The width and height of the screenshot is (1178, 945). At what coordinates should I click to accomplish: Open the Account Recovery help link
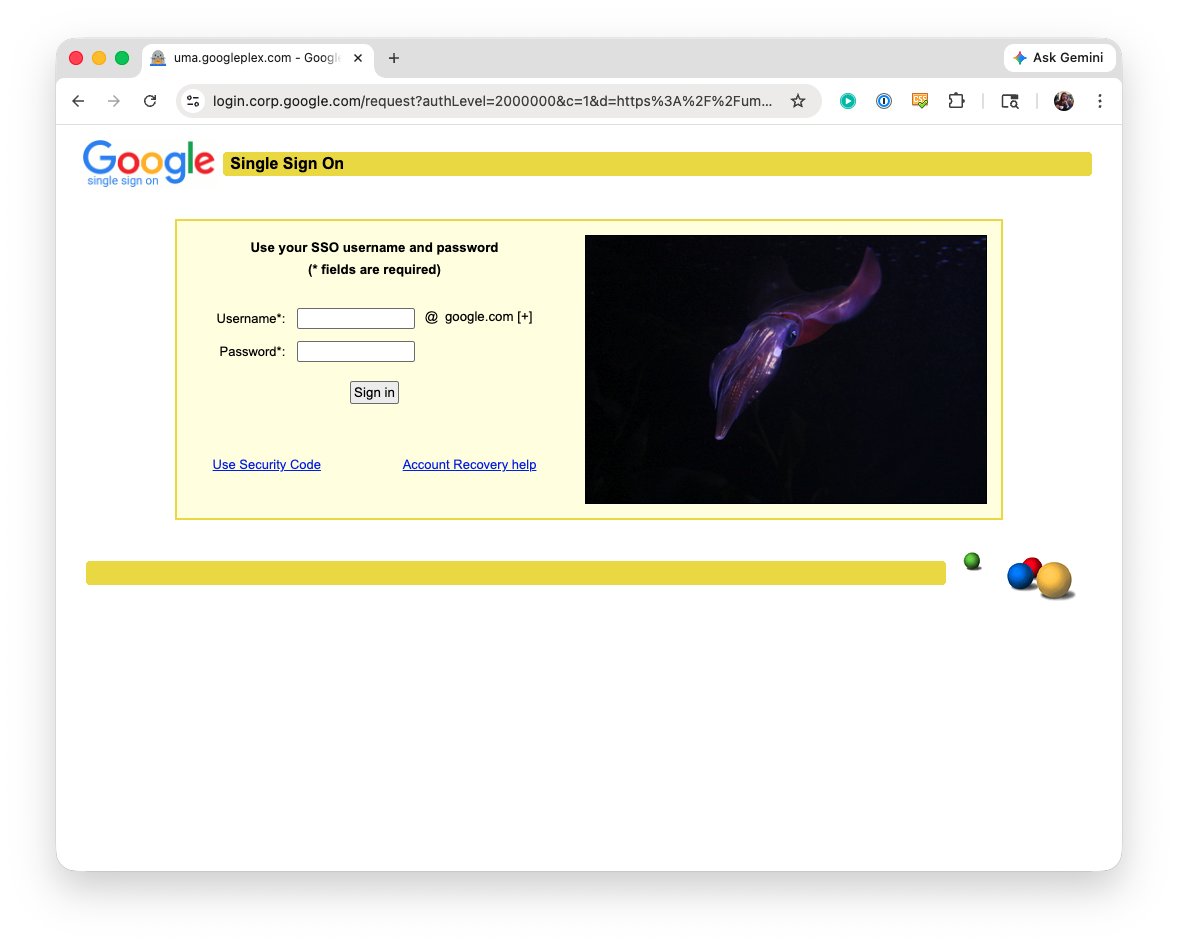470,464
